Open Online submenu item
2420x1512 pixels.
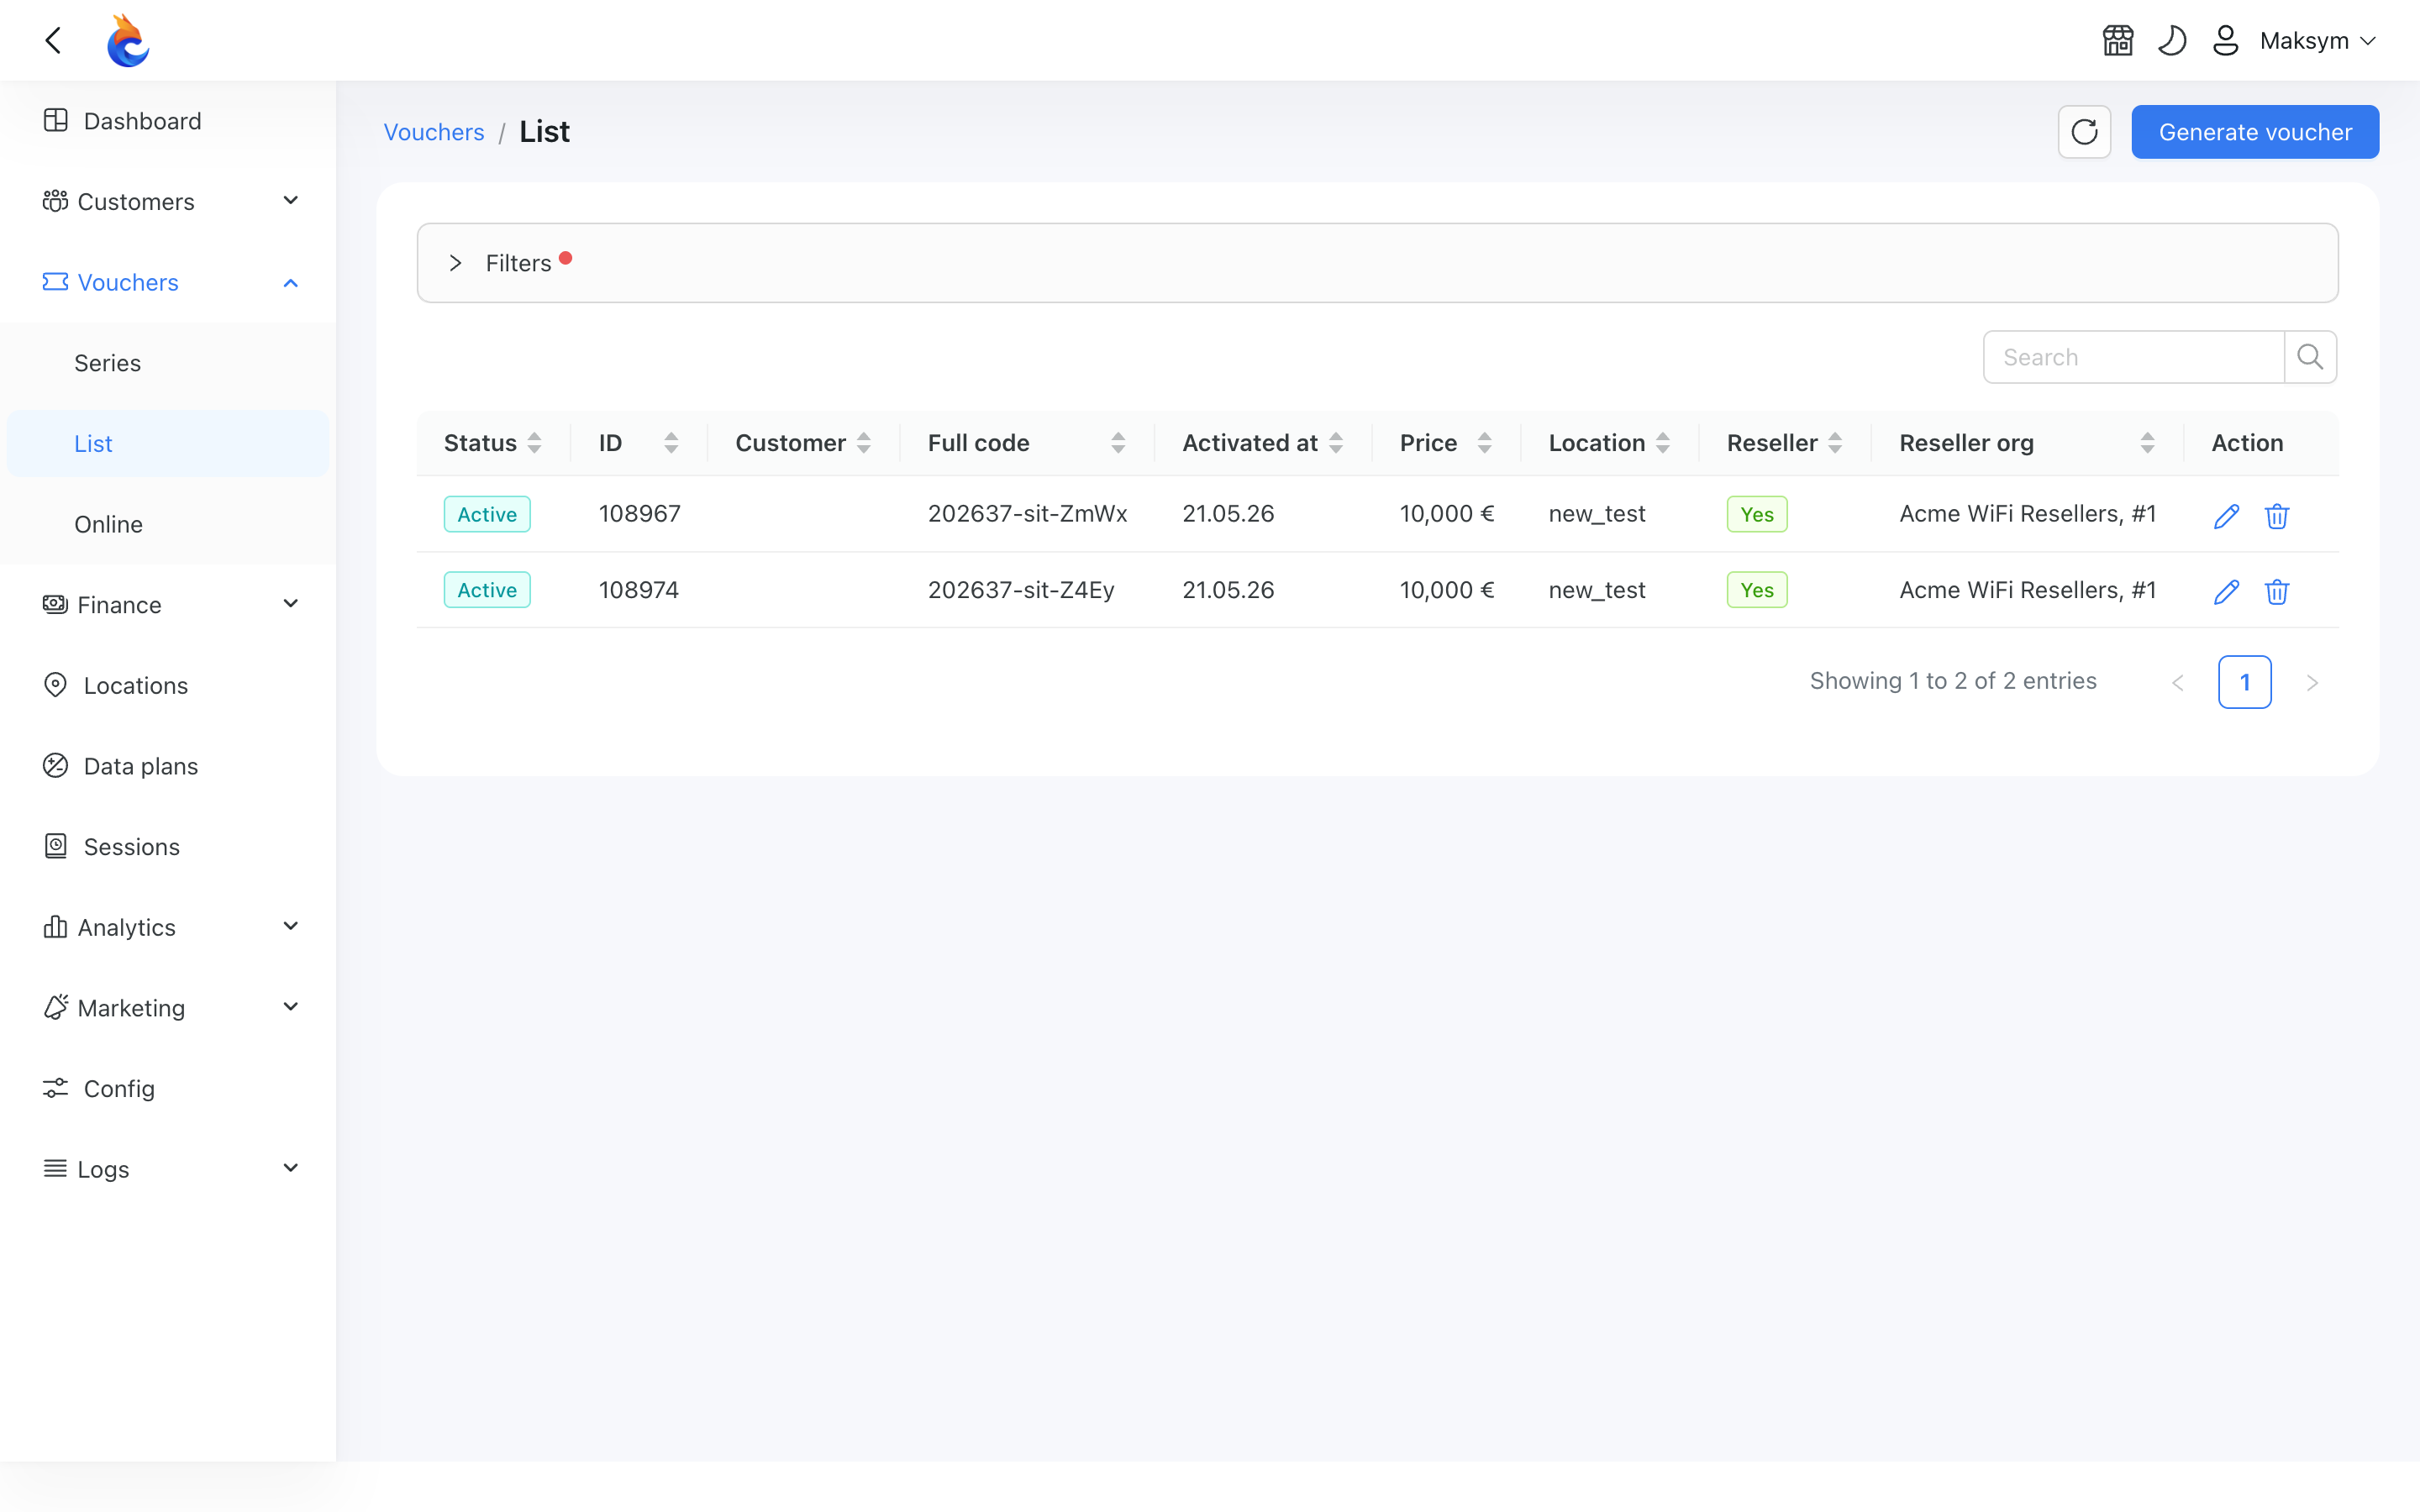(x=168, y=524)
